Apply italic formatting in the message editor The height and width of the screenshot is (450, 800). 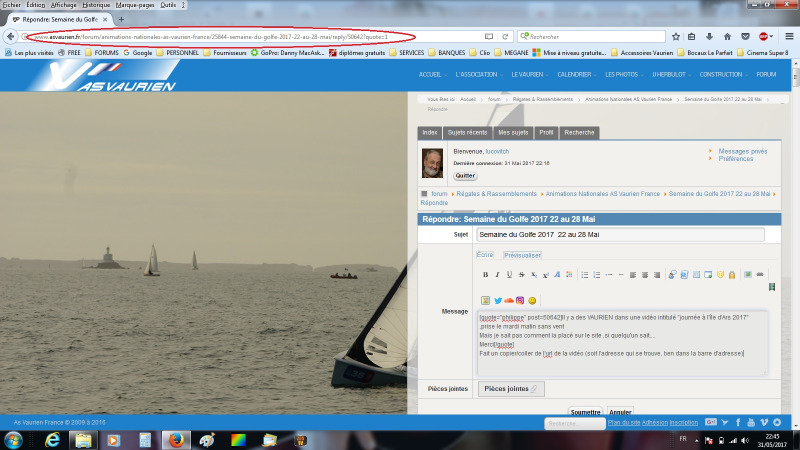coord(497,274)
